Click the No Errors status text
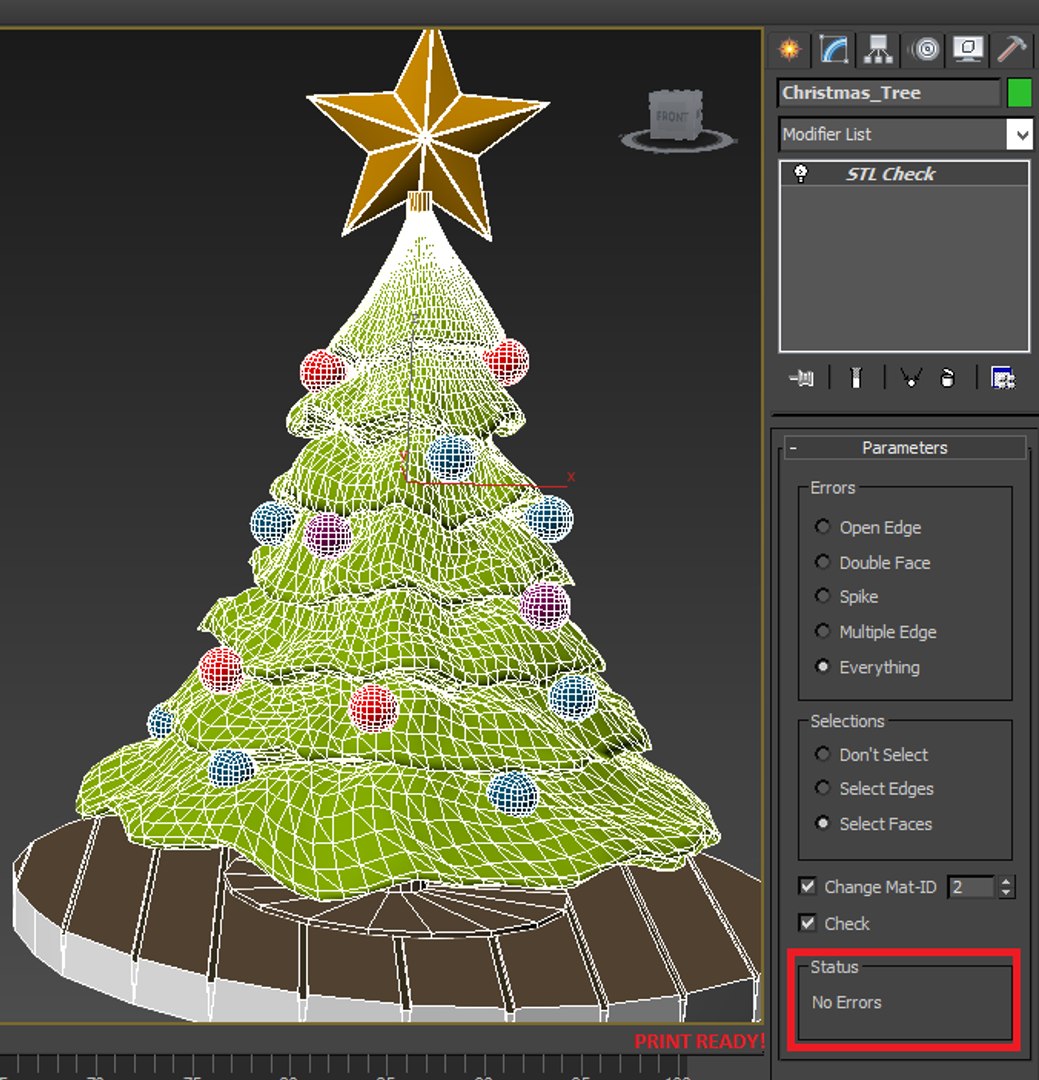This screenshot has height=1080, width=1039. coord(847,1002)
